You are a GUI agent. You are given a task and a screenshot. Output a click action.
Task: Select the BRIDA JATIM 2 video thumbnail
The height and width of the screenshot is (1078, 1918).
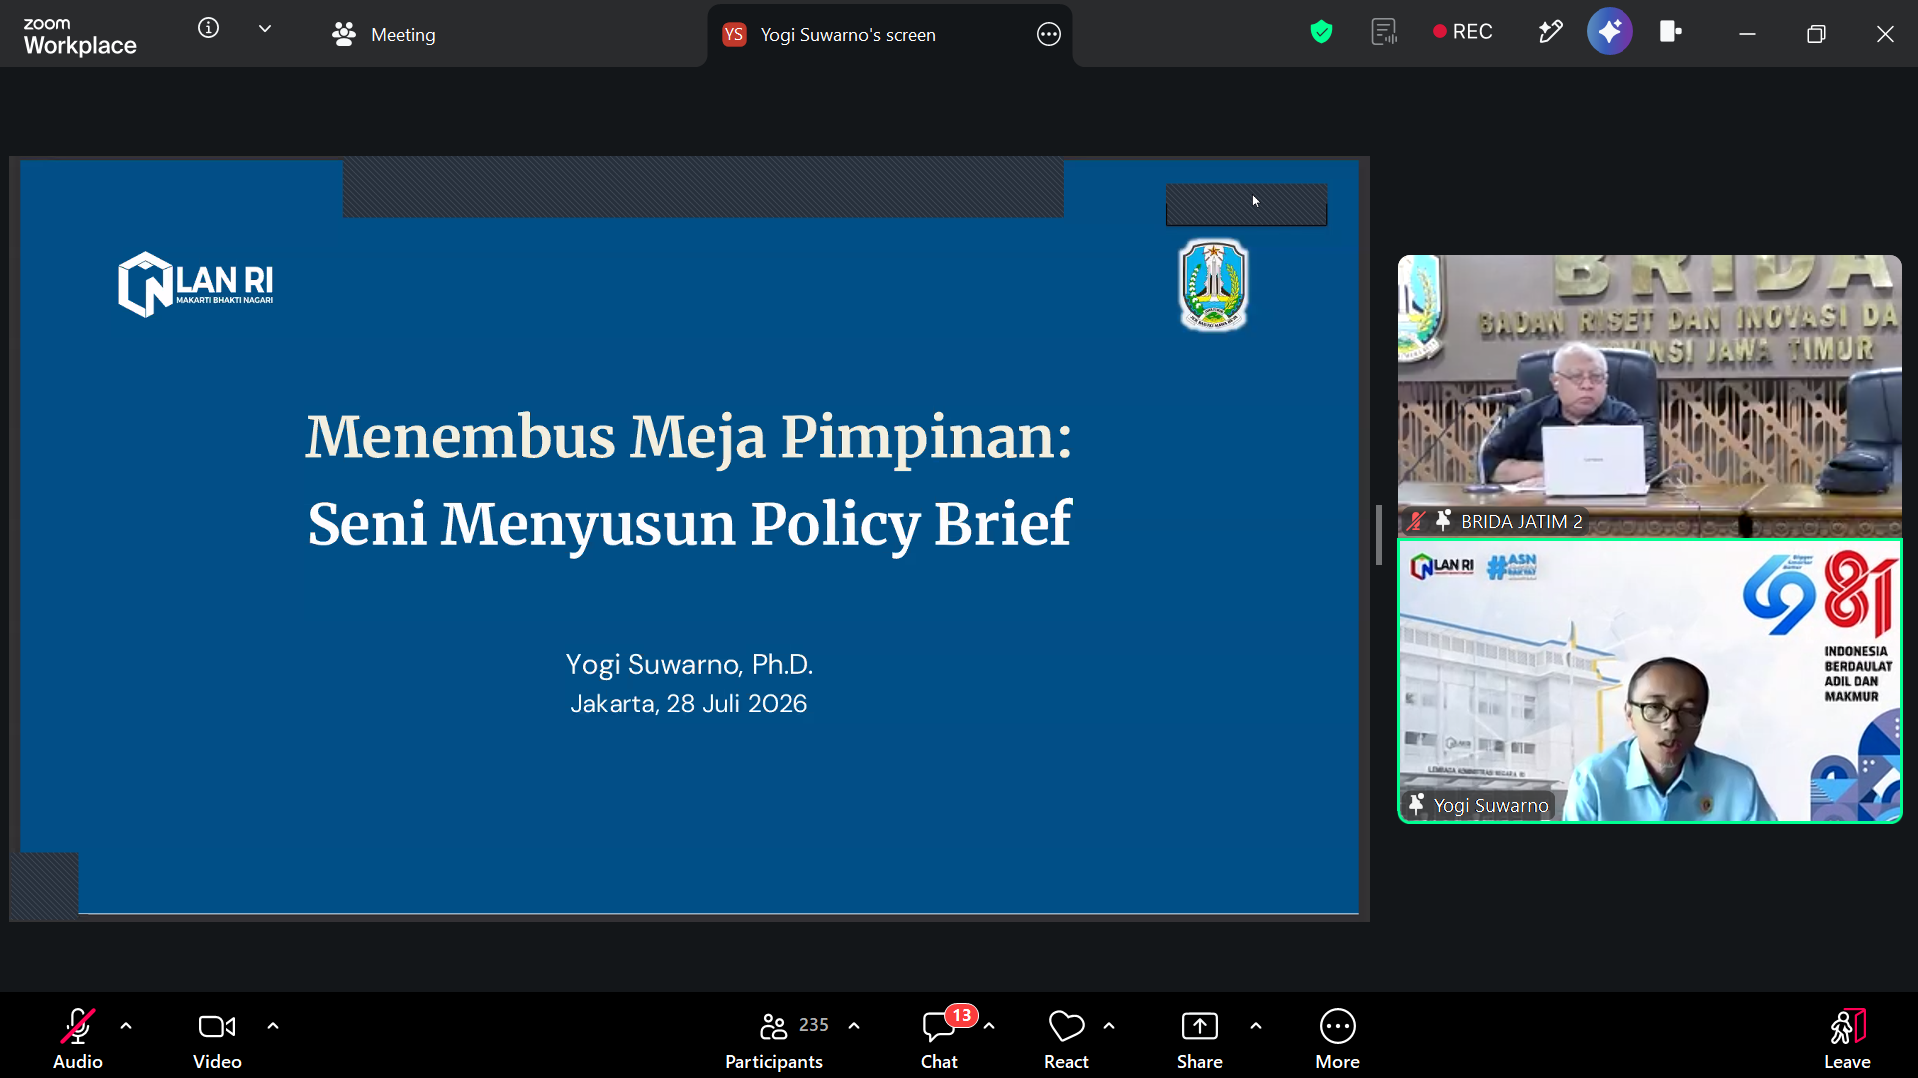(x=1649, y=396)
